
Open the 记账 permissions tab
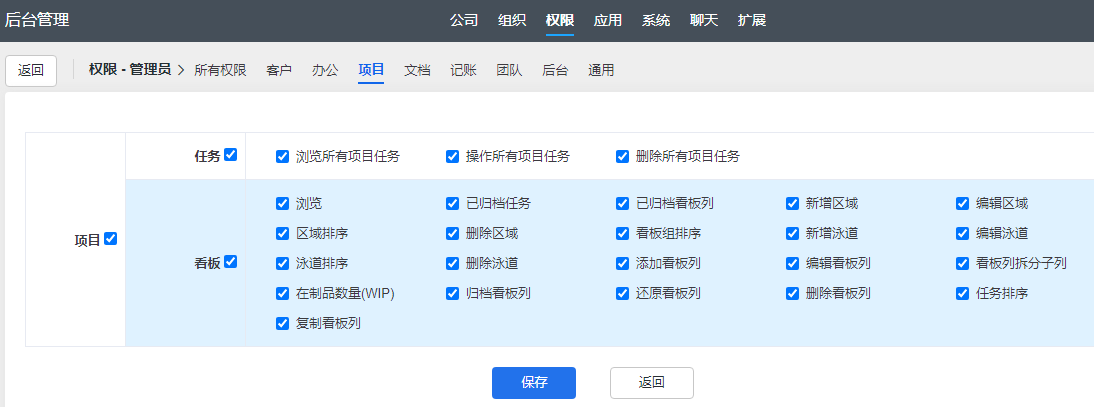tap(463, 70)
